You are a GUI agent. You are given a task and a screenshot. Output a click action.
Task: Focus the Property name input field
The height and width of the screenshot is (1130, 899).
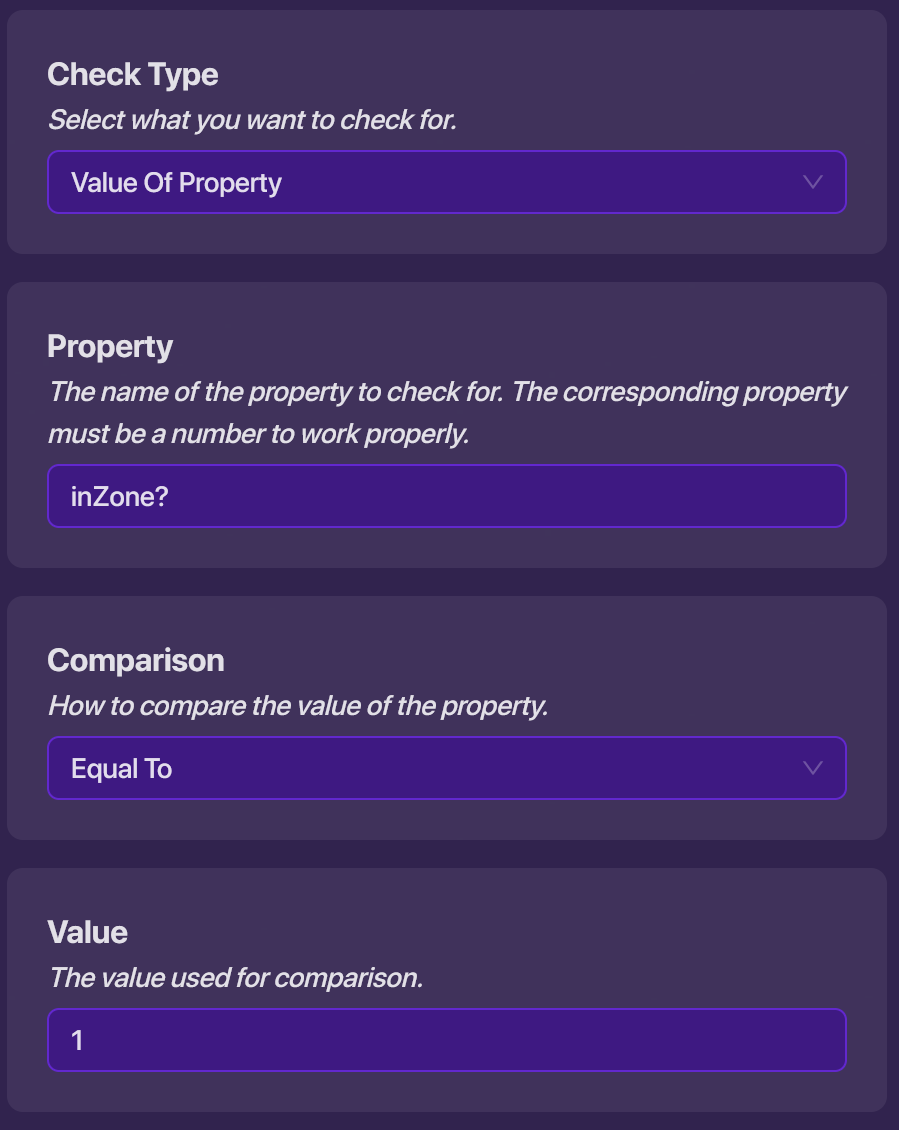click(x=446, y=496)
